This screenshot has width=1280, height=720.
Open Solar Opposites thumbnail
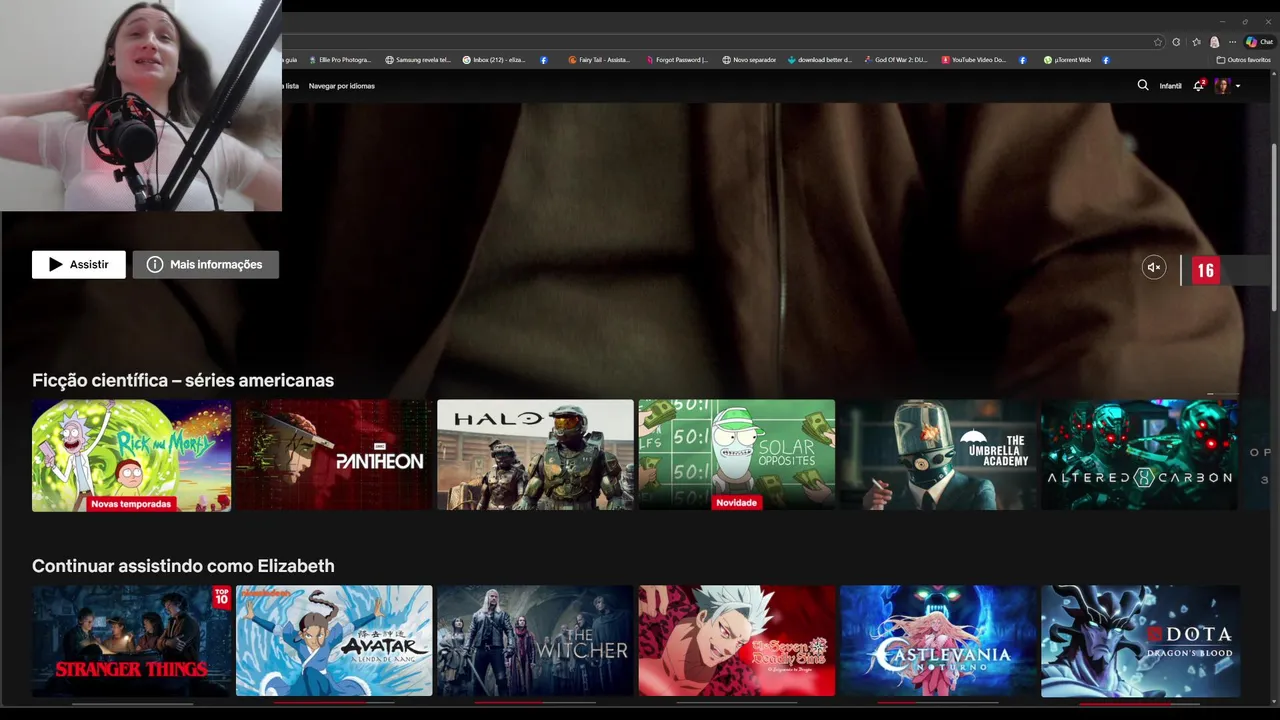pyautogui.click(x=737, y=455)
